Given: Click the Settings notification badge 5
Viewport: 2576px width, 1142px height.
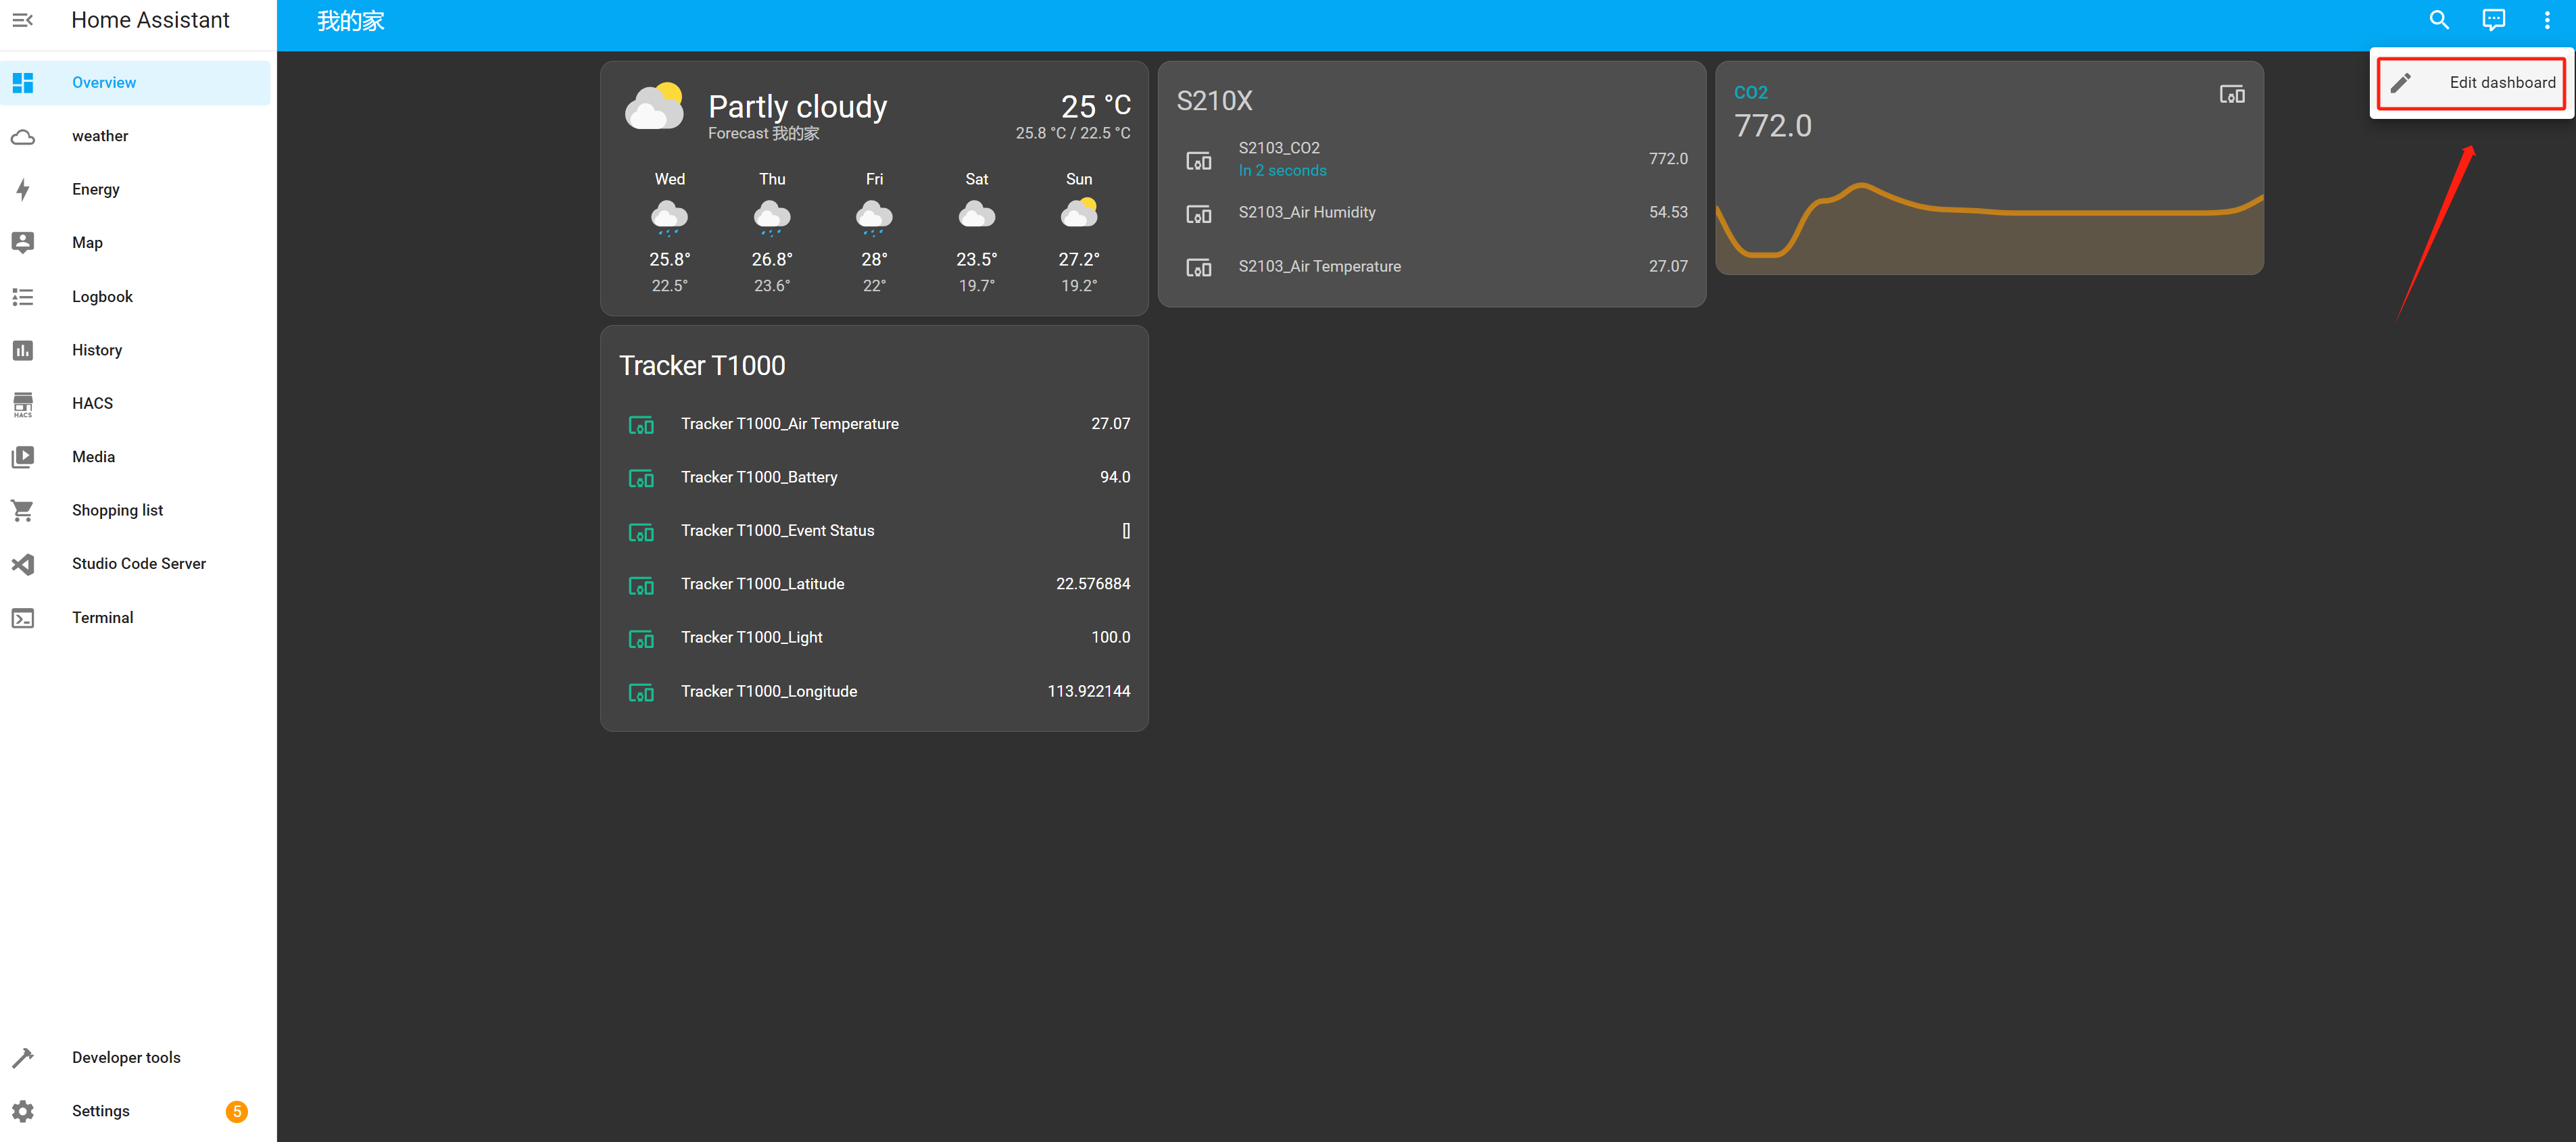Looking at the screenshot, I should (237, 1111).
